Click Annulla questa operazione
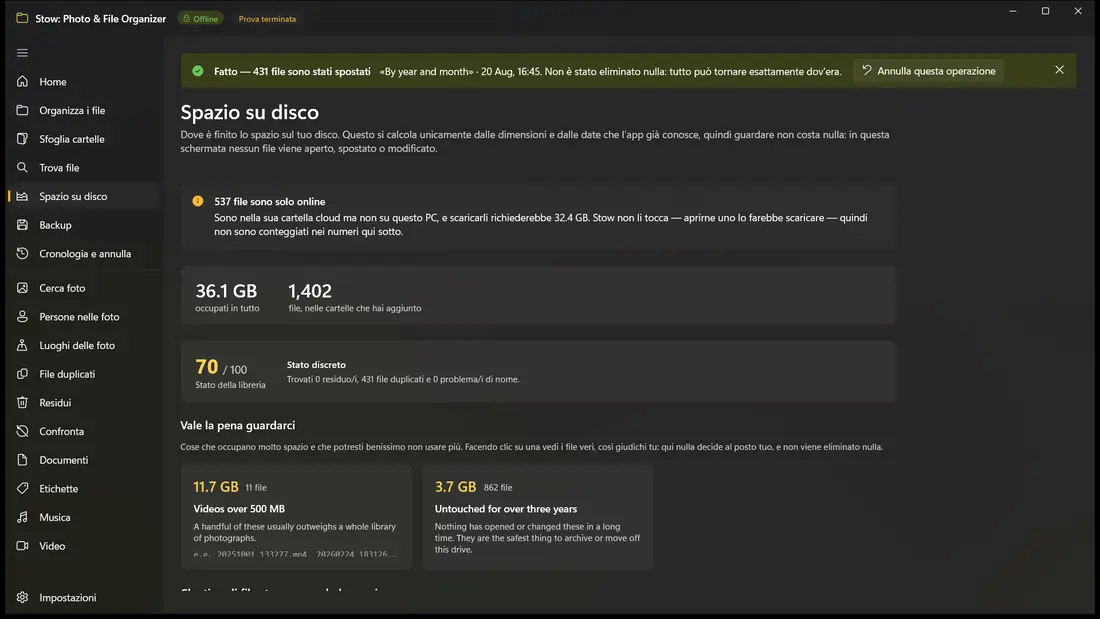Screen dimensions: 1100x619 pyautogui.click(x=928, y=71)
